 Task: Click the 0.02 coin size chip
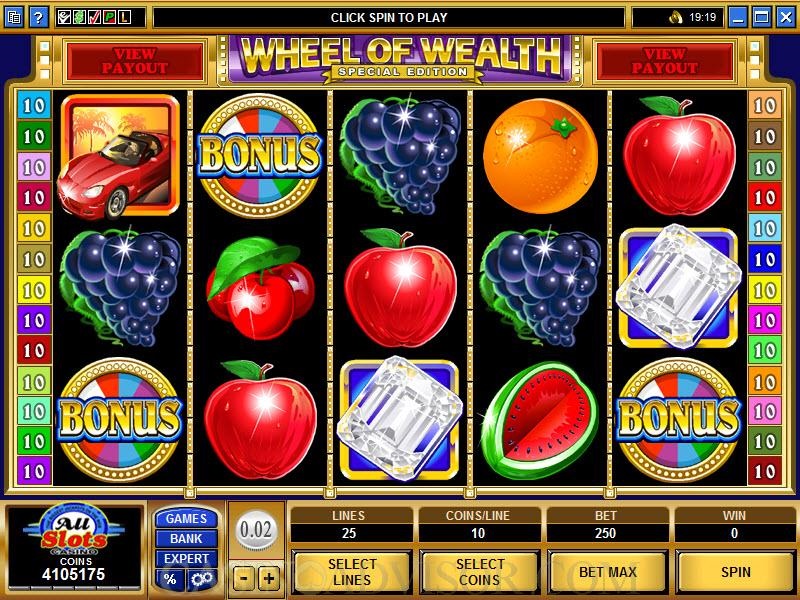click(256, 530)
